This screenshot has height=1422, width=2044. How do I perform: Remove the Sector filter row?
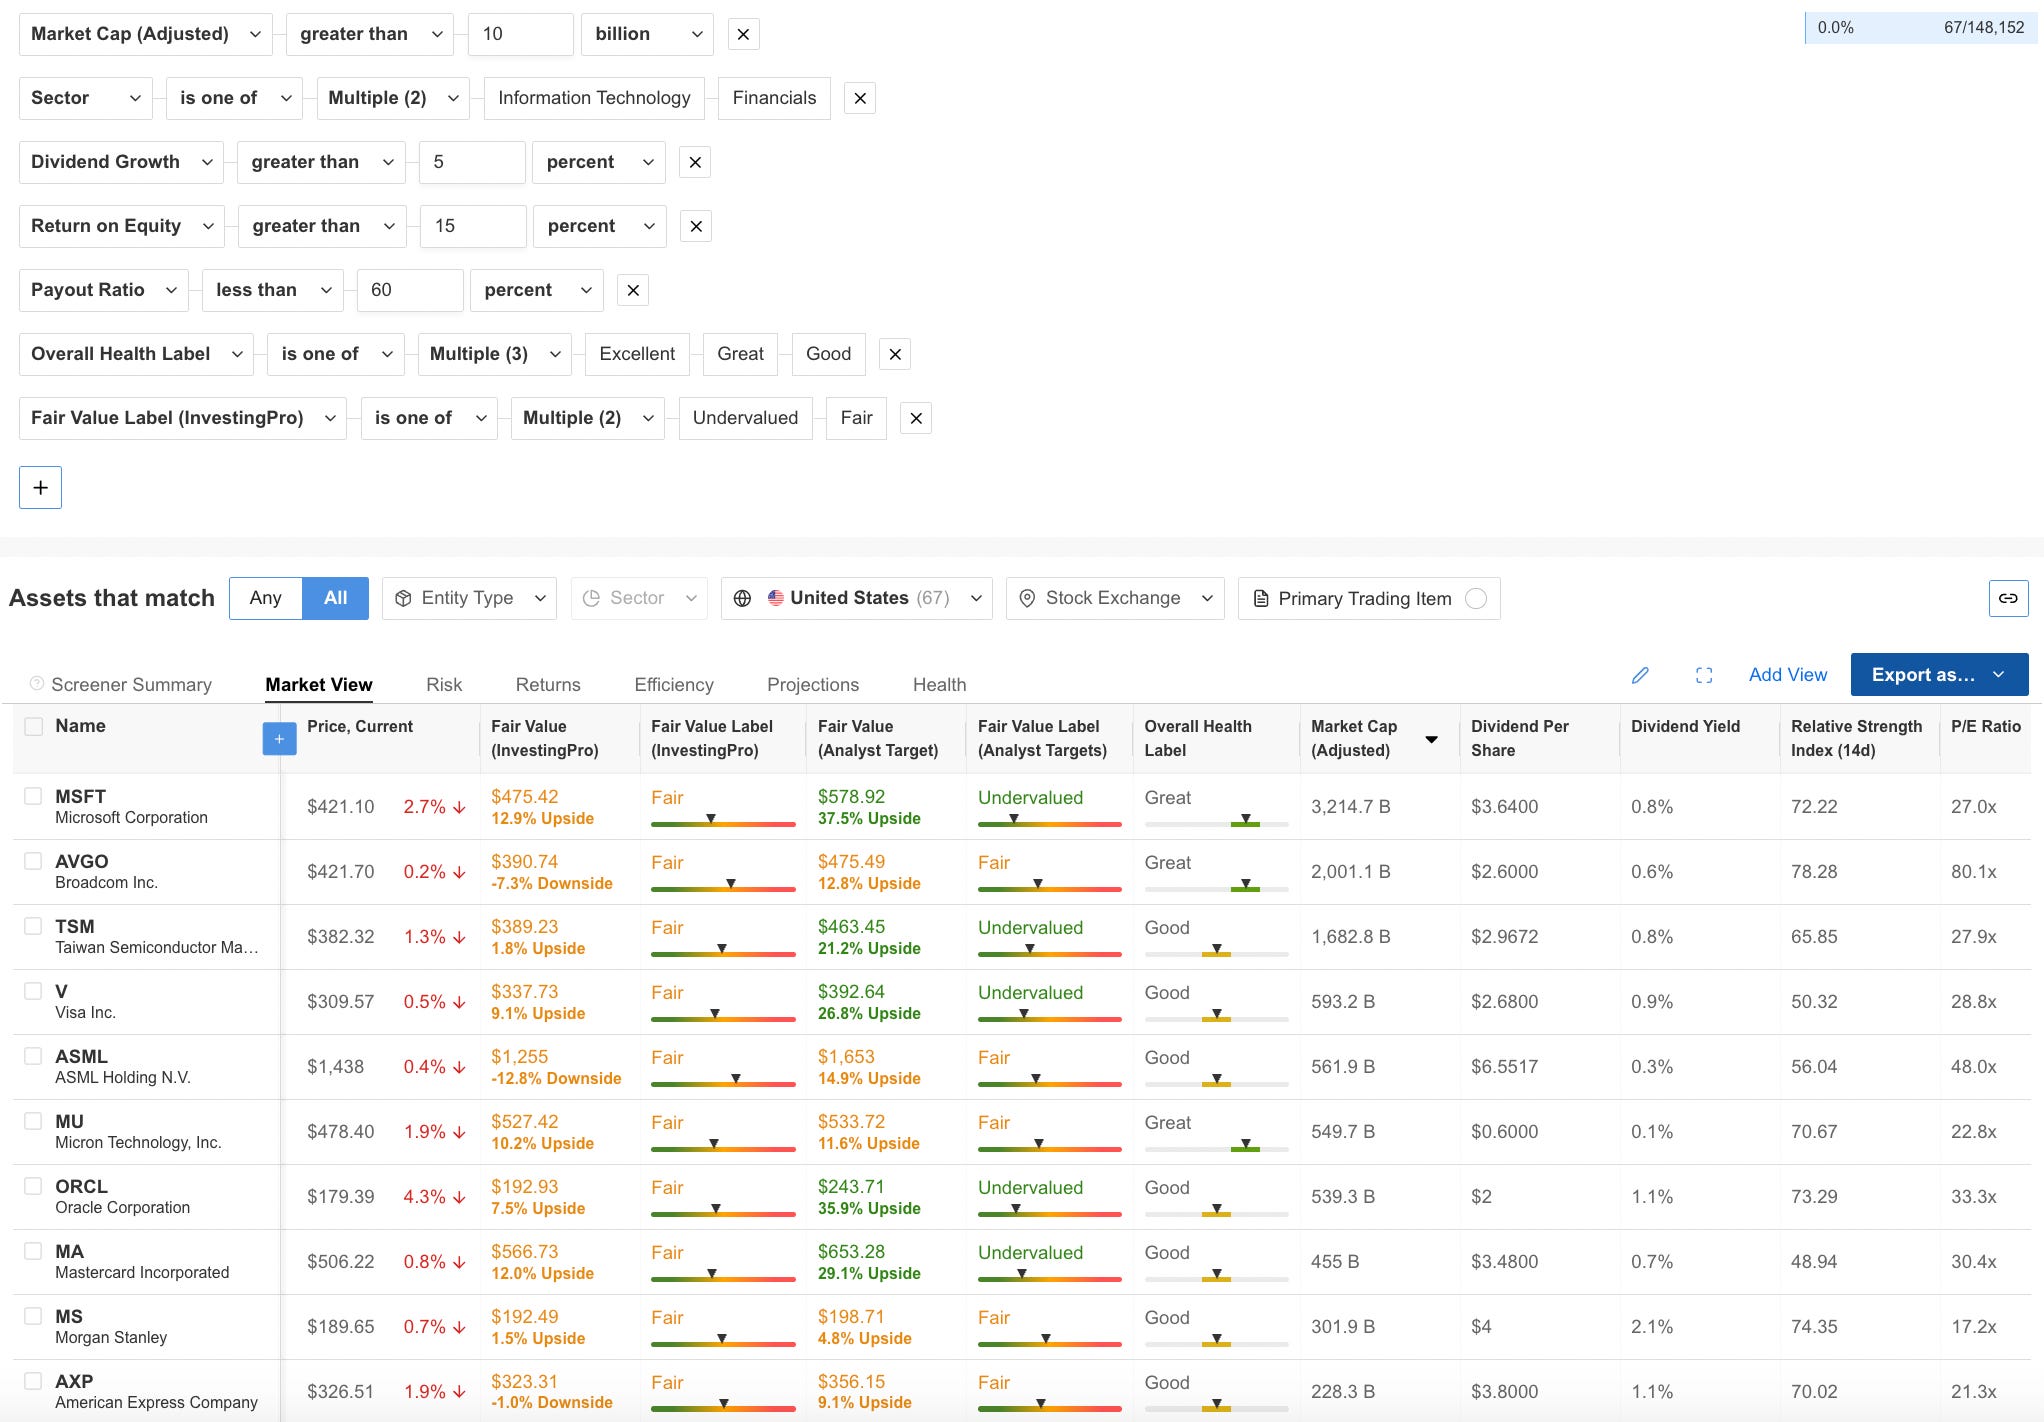tap(860, 98)
